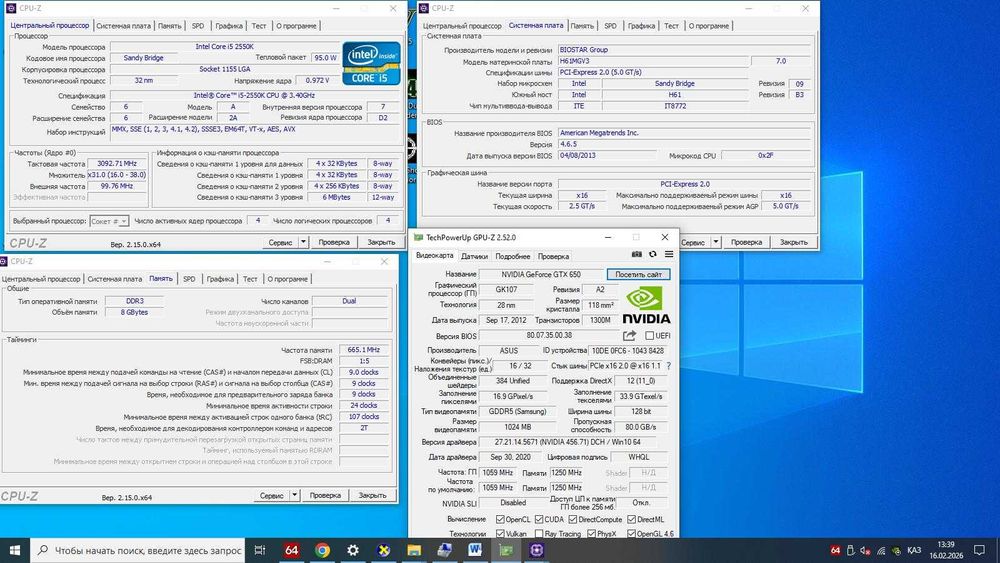Open Settings gear on the taskbar
Image resolution: width=1000 pixels, height=563 pixels.
tap(353, 550)
